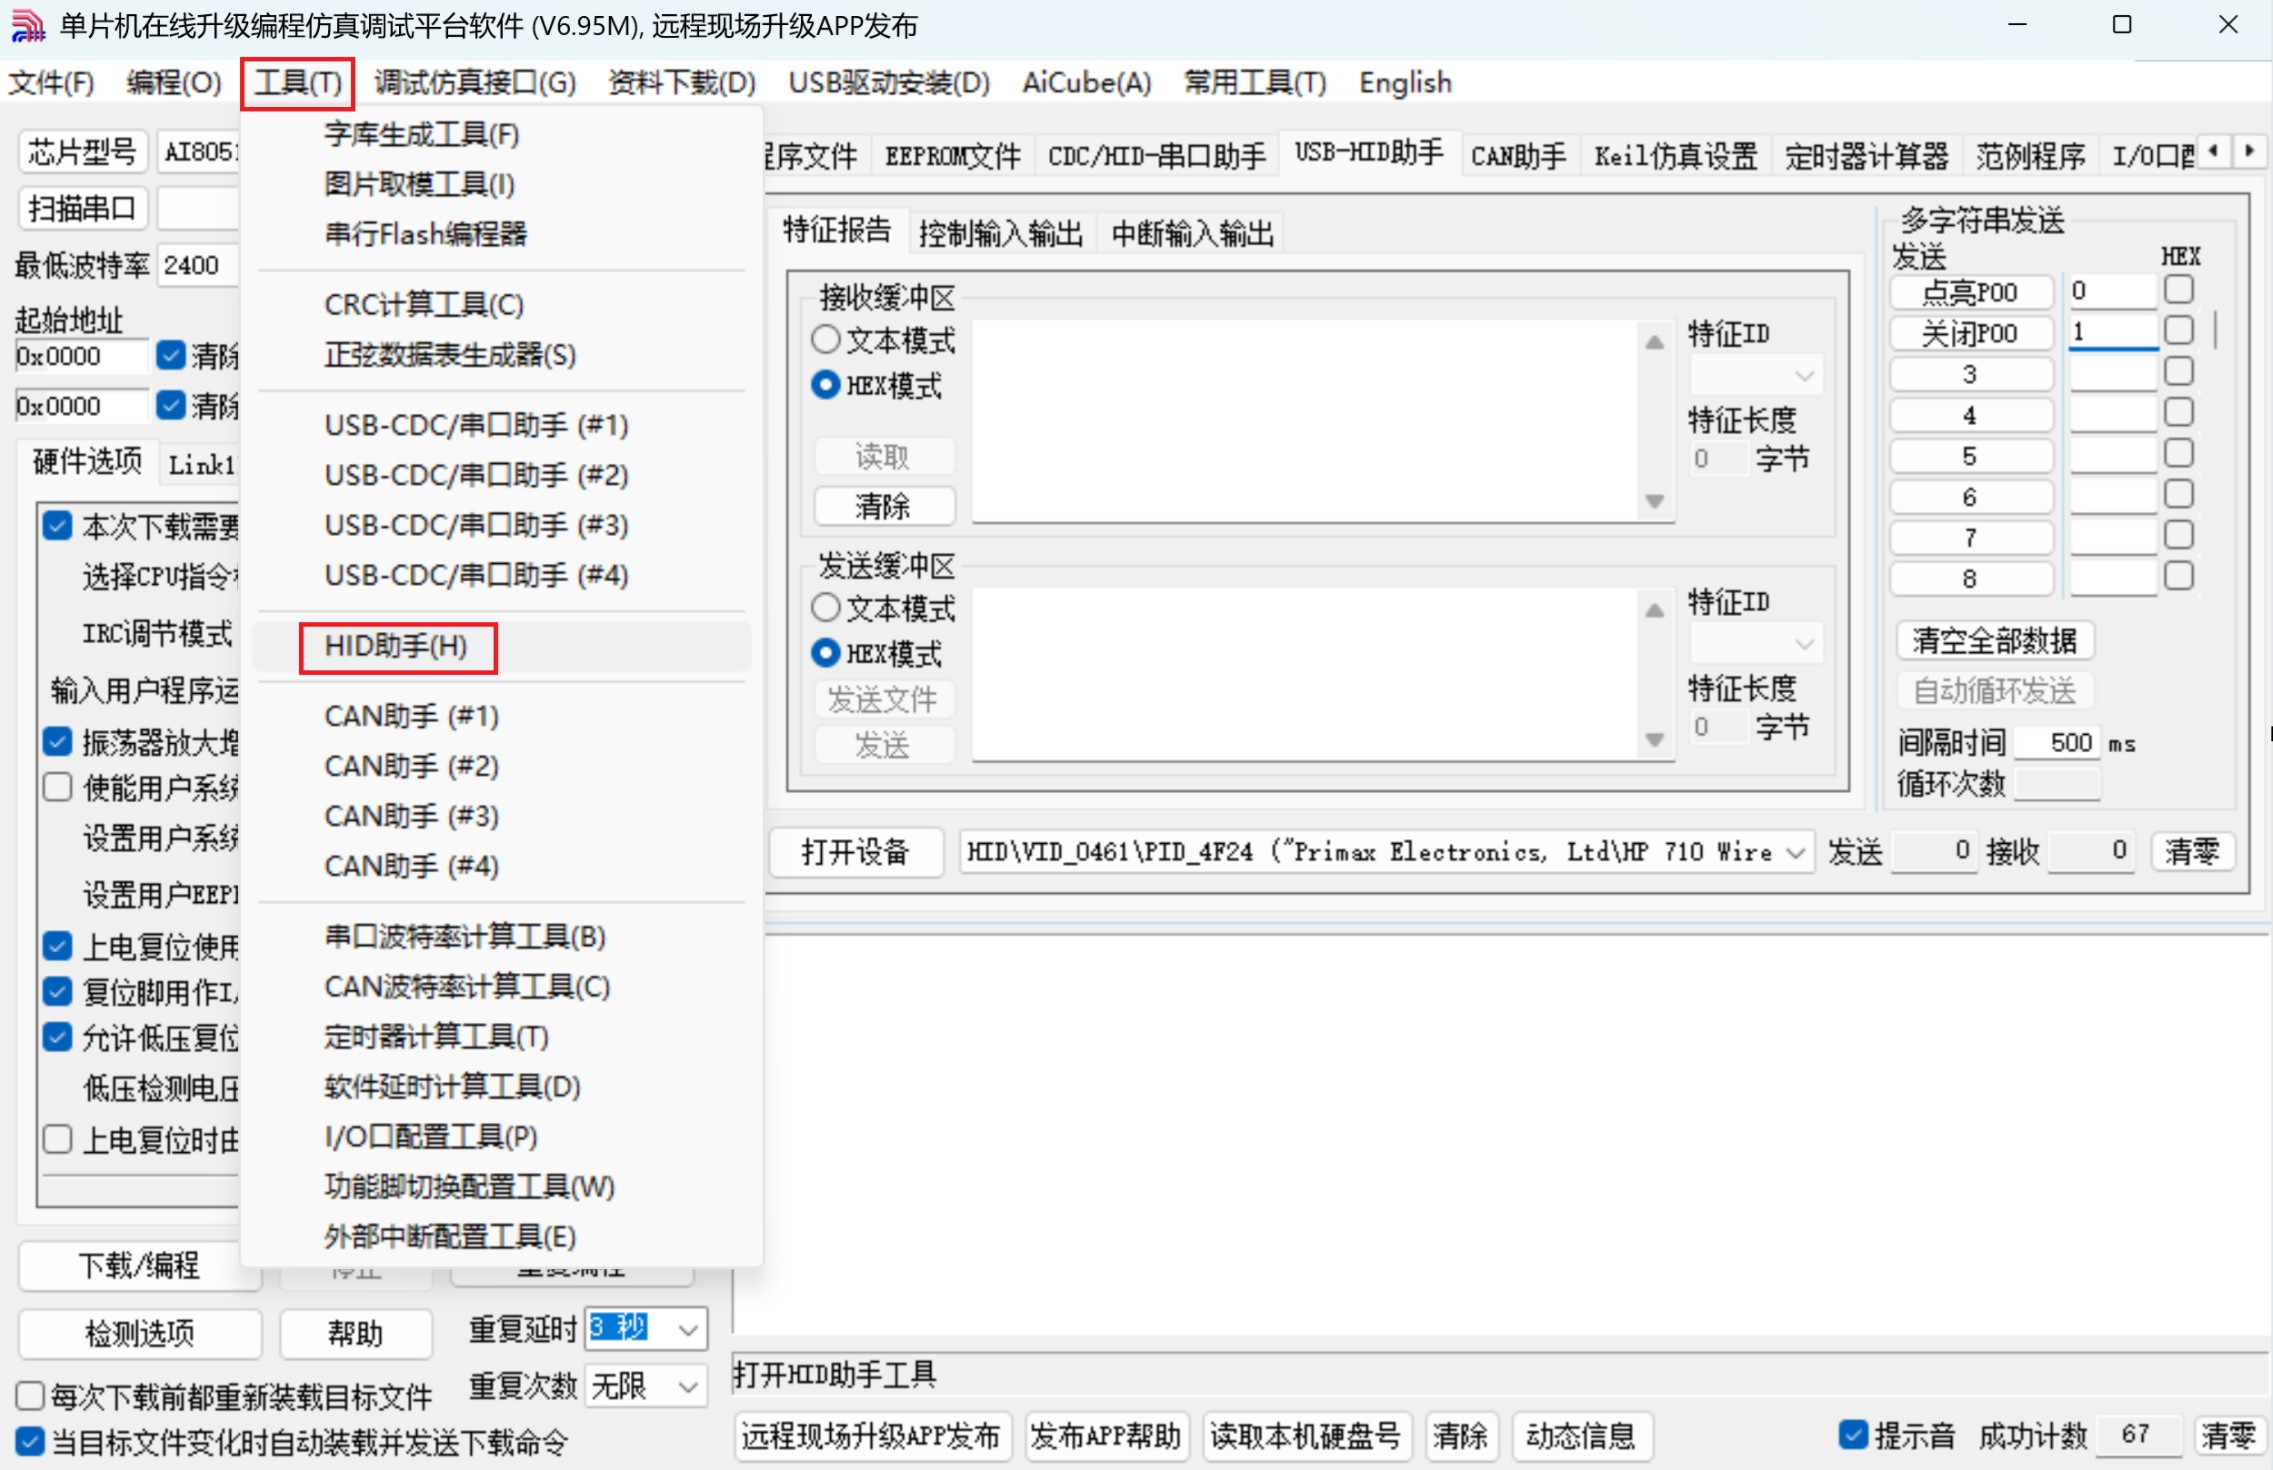2273x1470 pixels.
Task: Choose 串口波特率计算工具(B) menu entry
Action: tap(465, 937)
